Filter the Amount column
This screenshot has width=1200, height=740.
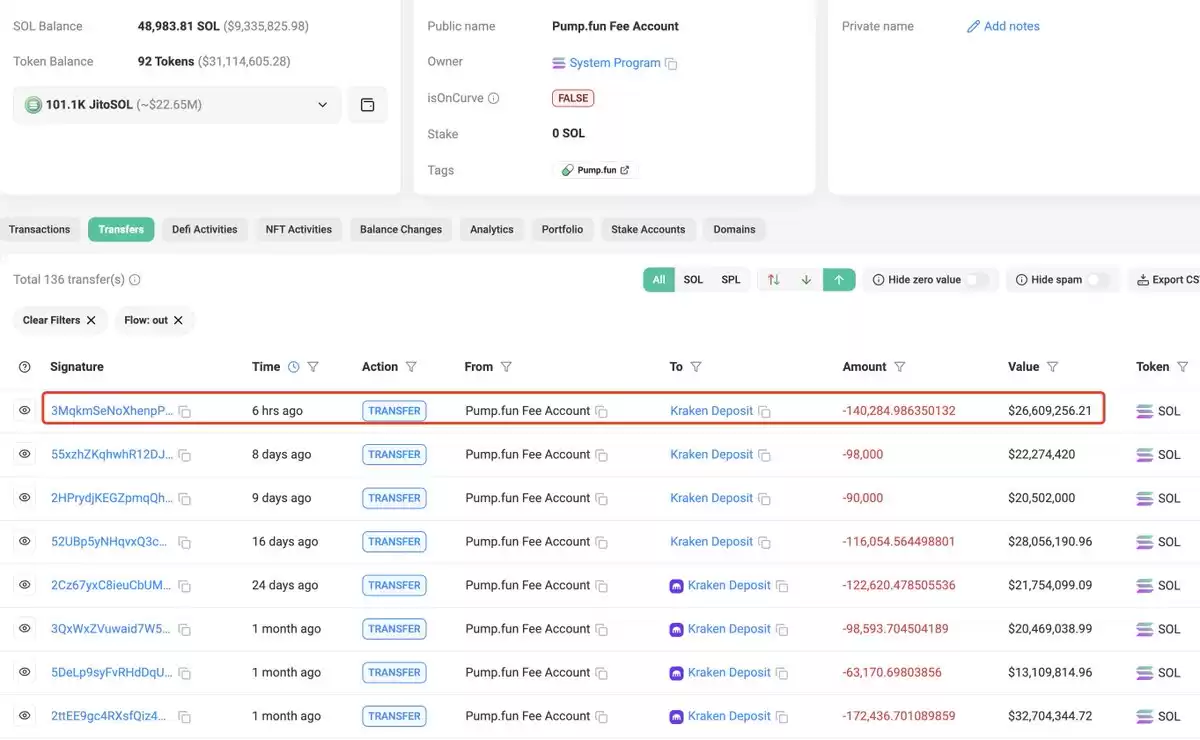pyautogui.click(x=900, y=367)
